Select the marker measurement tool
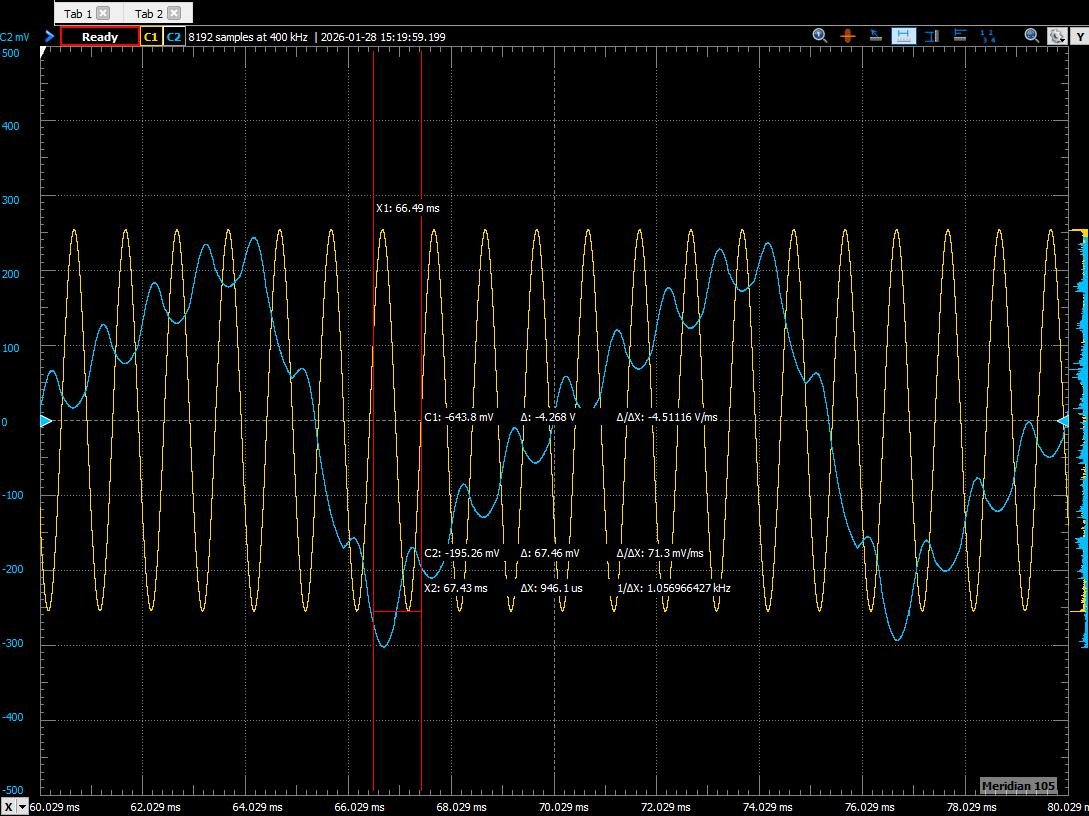 coord(958,35)
